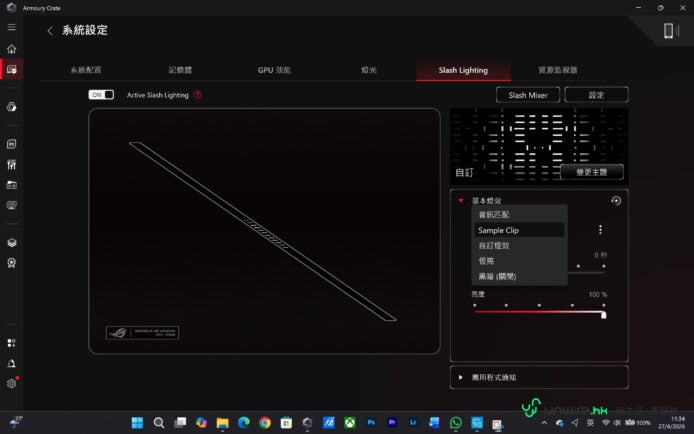694x434 pixels.
Task: Choose Sample Clip from the effect dropdown
Action: click(x=519, y=230)
